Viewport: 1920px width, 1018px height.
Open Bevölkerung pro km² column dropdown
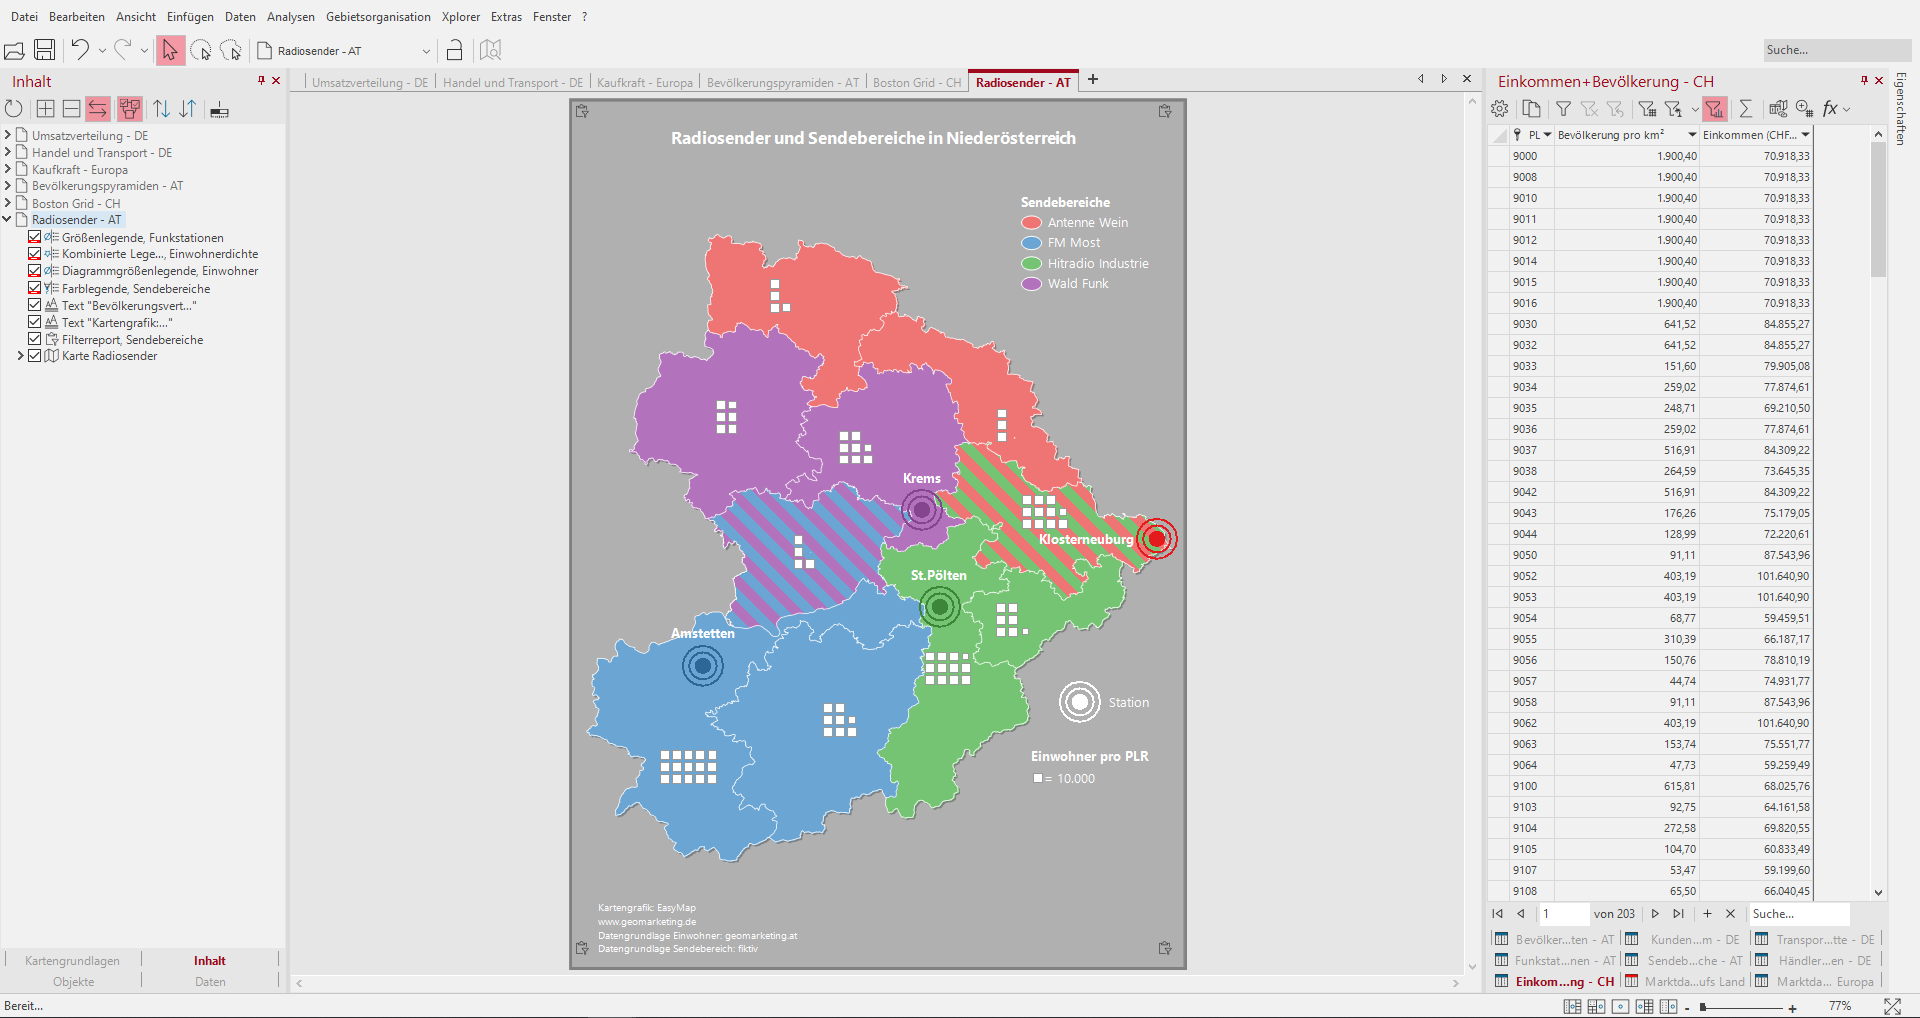[1692, 135]
